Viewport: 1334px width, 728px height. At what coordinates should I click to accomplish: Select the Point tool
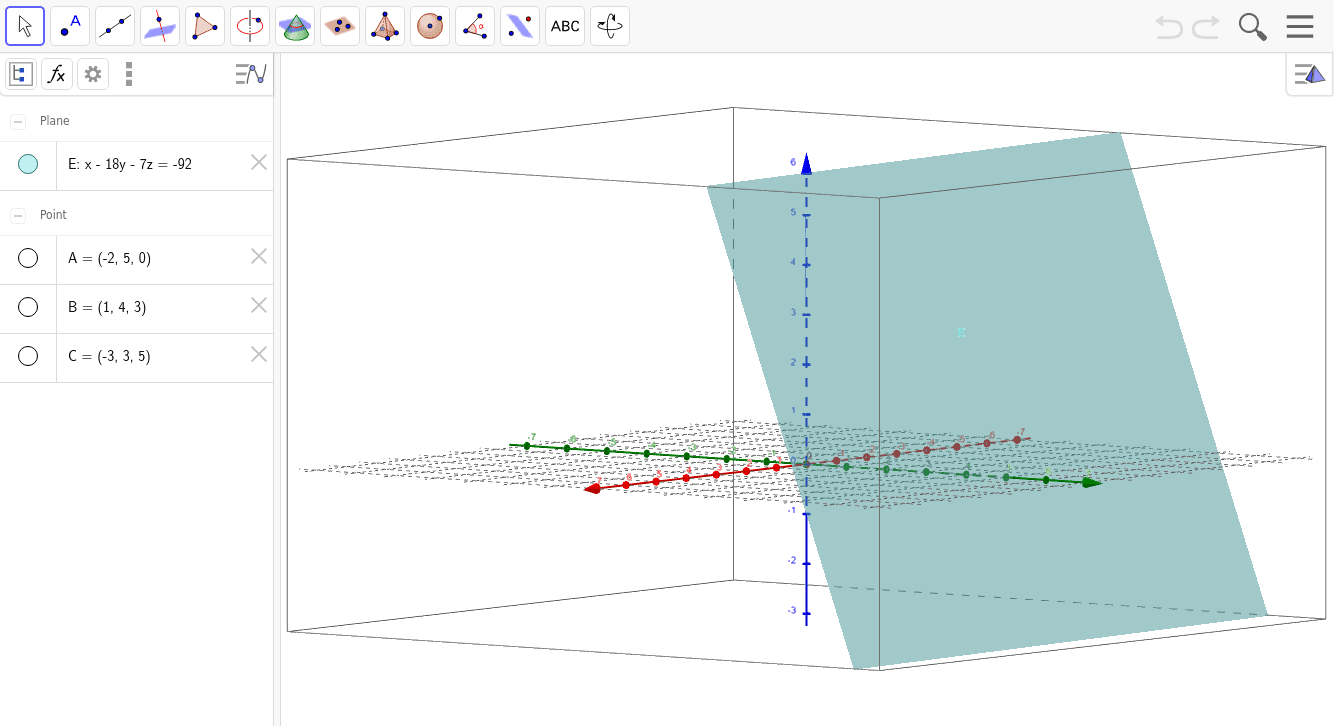pyautogui.click(x=70, y=26)
